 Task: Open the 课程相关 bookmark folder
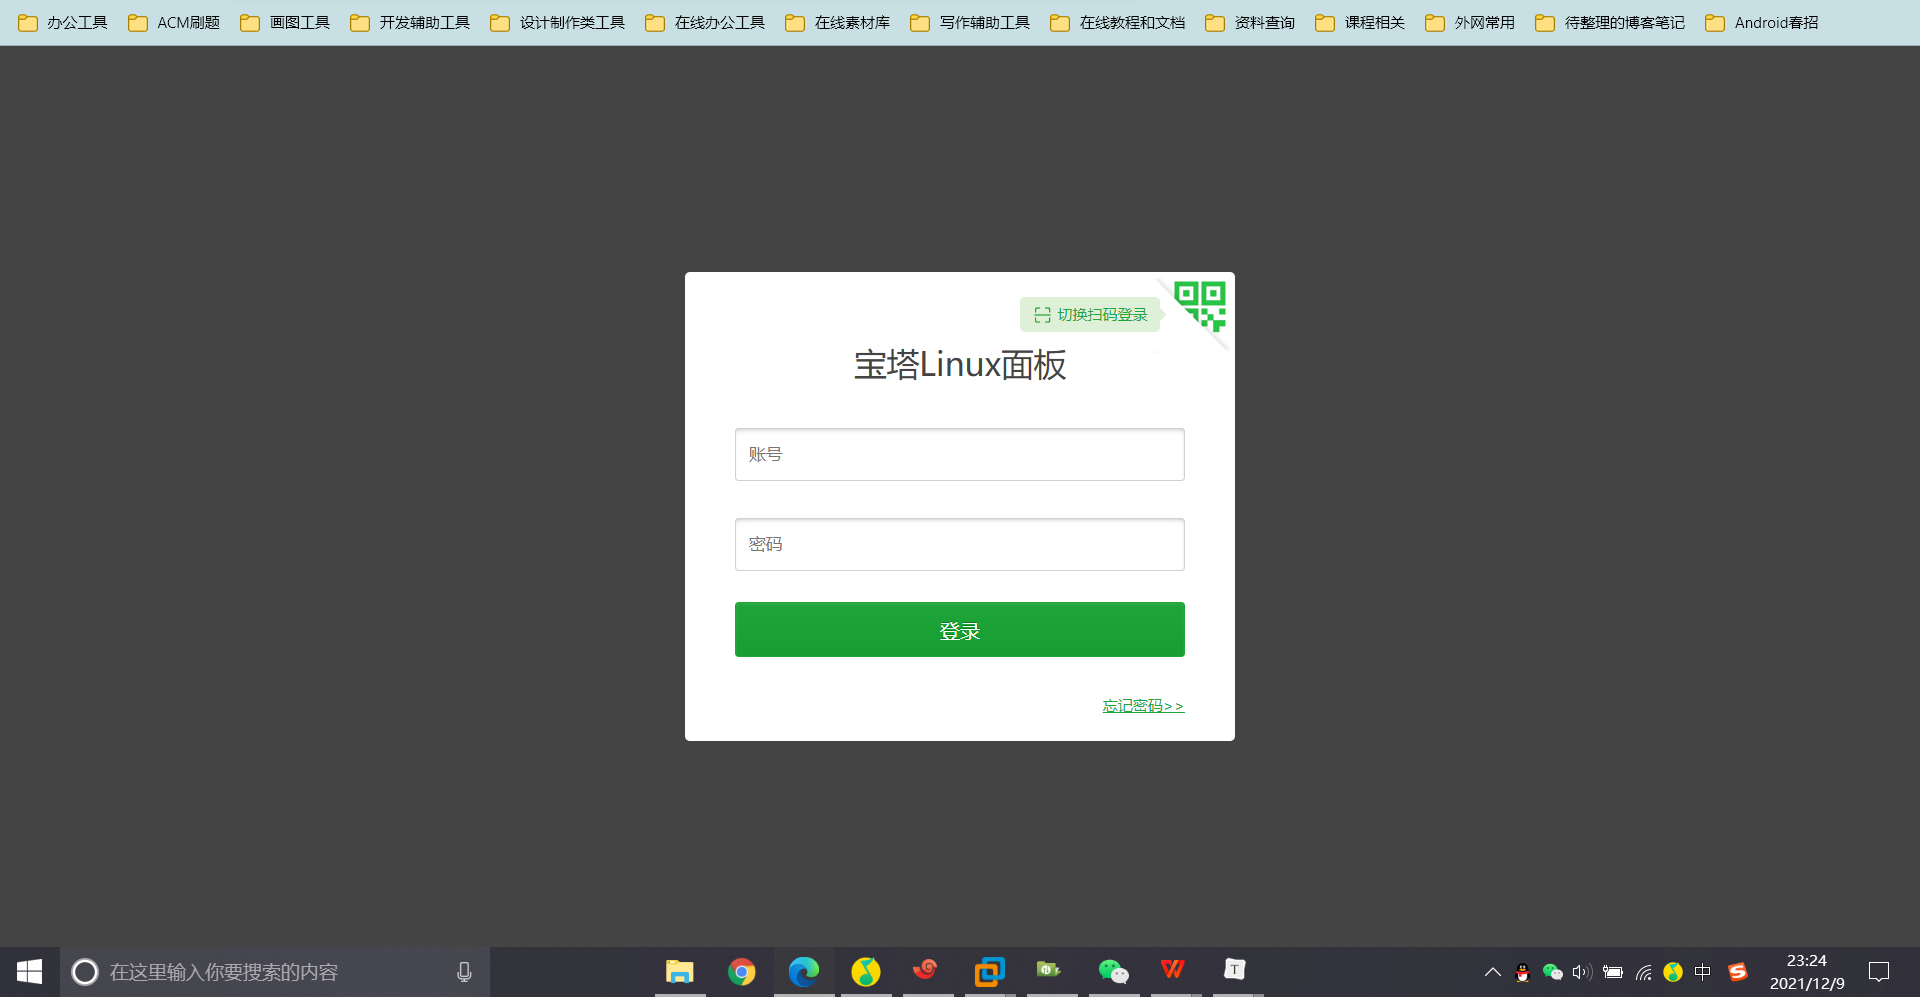tap(1360, 22)
